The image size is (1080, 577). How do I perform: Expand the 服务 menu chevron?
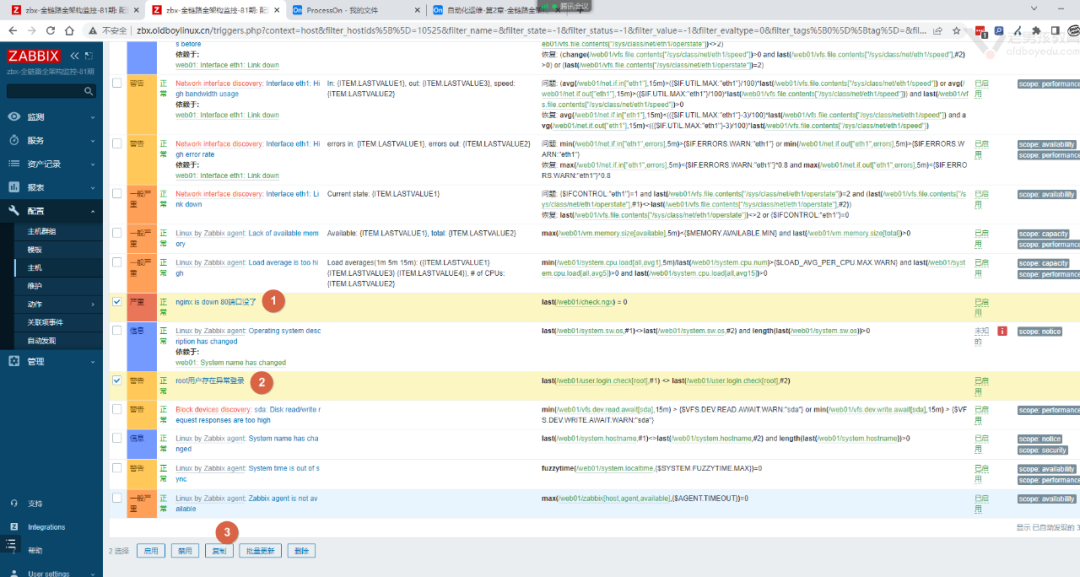coord(93,141)
